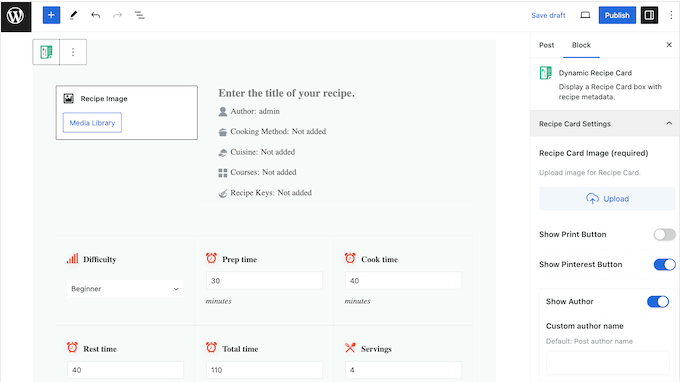
Task: Click the Total time clock icon
Action: click(211, 347)
